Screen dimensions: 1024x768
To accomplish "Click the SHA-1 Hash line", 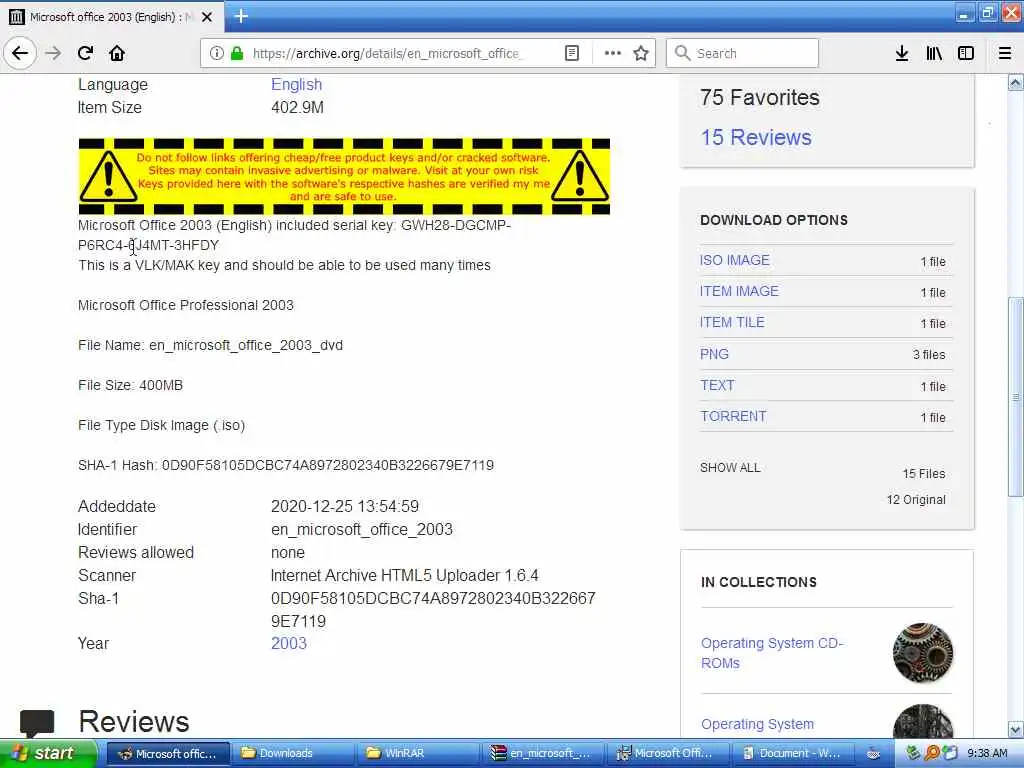I will click(x=286, y=465).
